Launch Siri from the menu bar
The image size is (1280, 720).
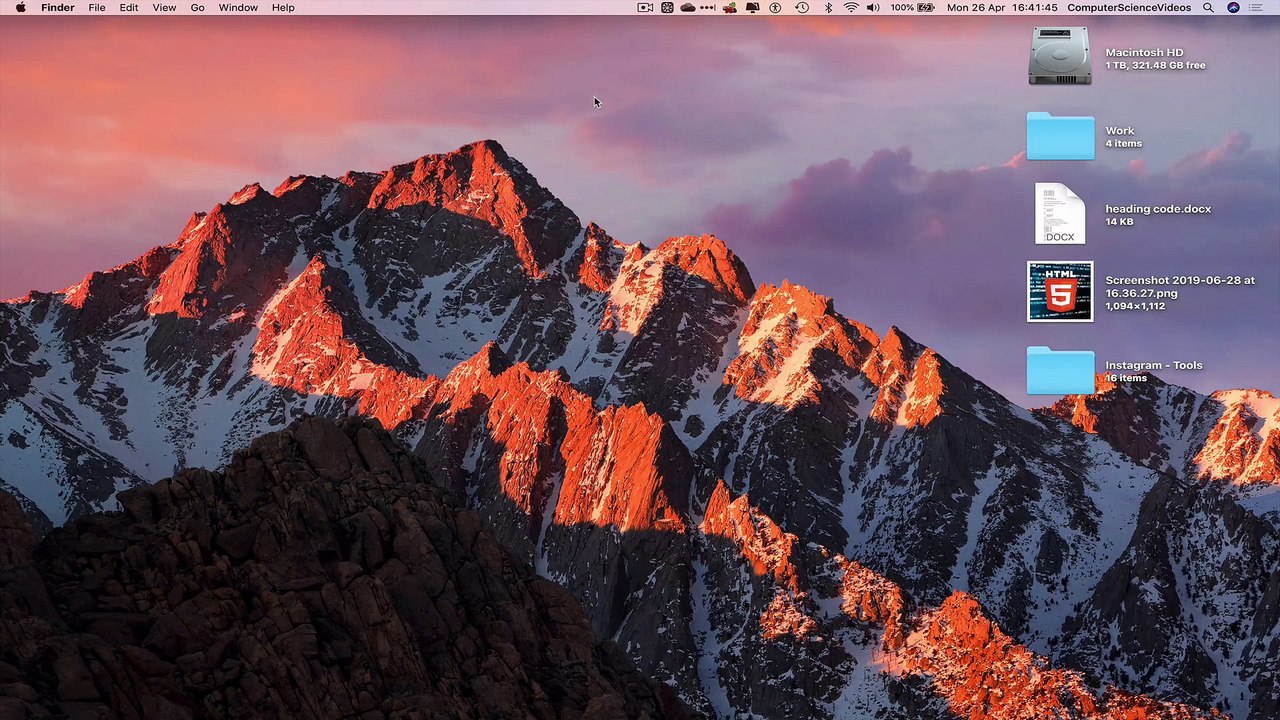coord(1233,7)
